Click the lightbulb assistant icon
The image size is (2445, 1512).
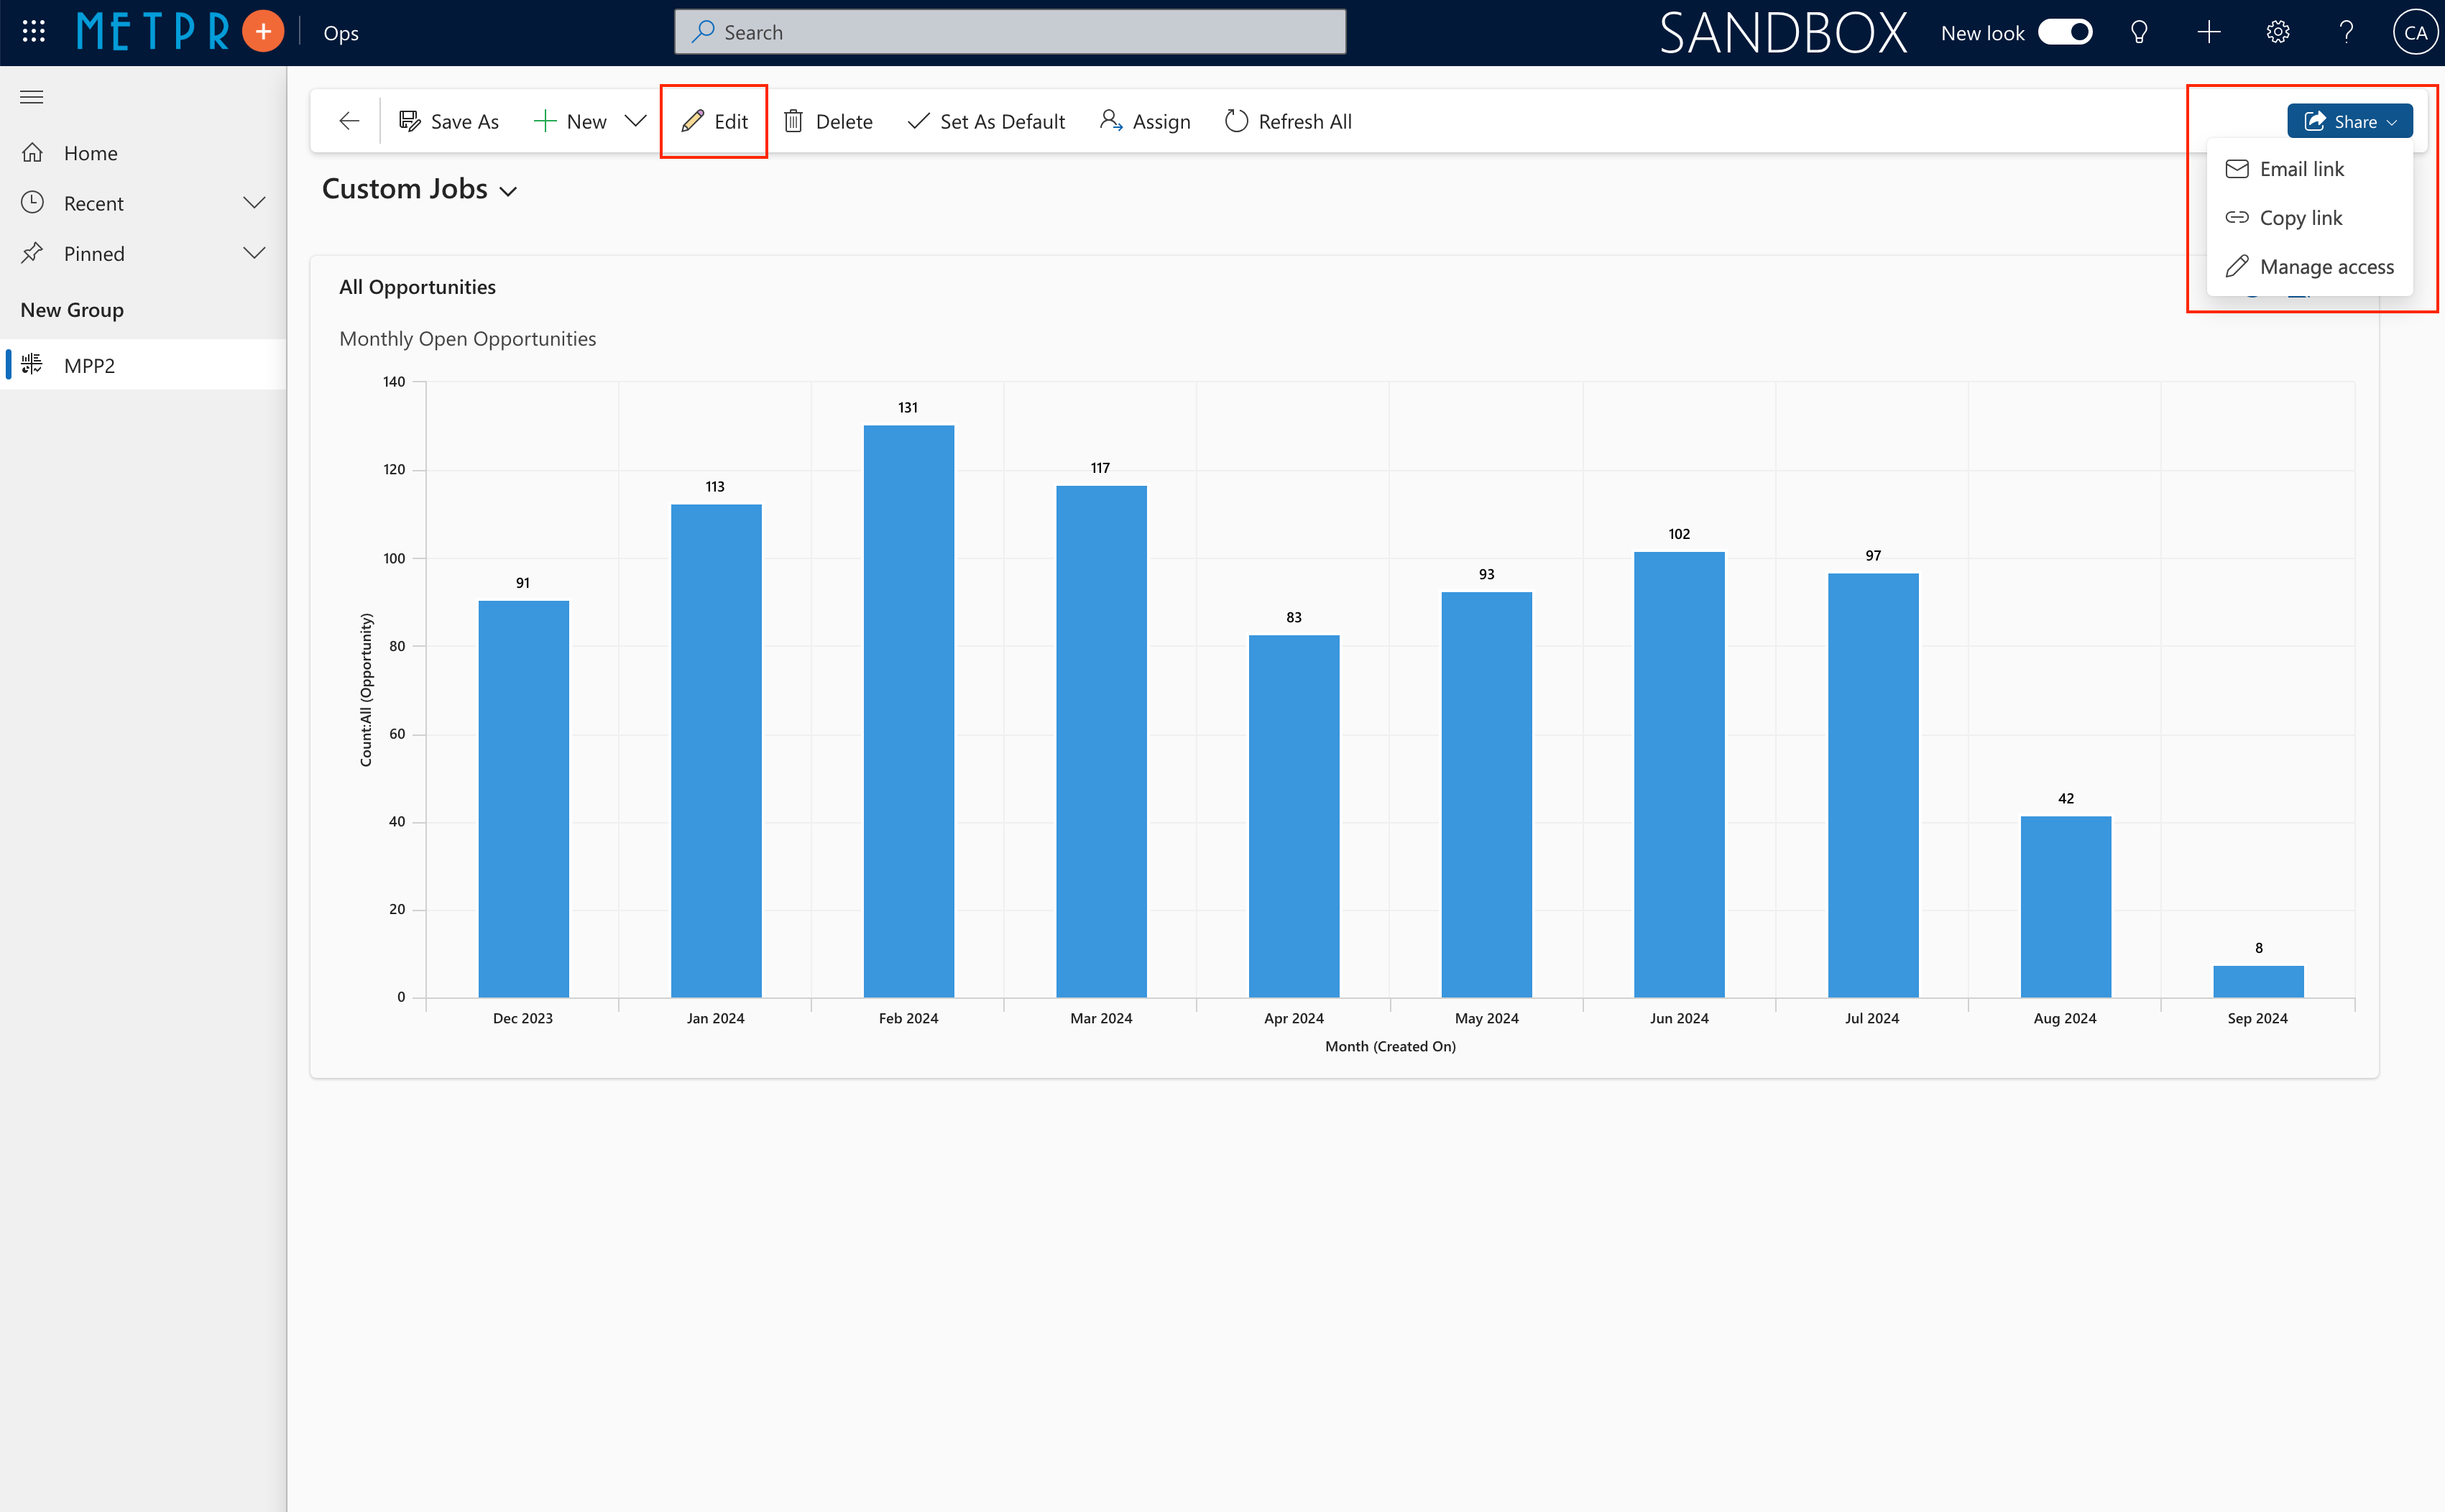pos(2139,32)
